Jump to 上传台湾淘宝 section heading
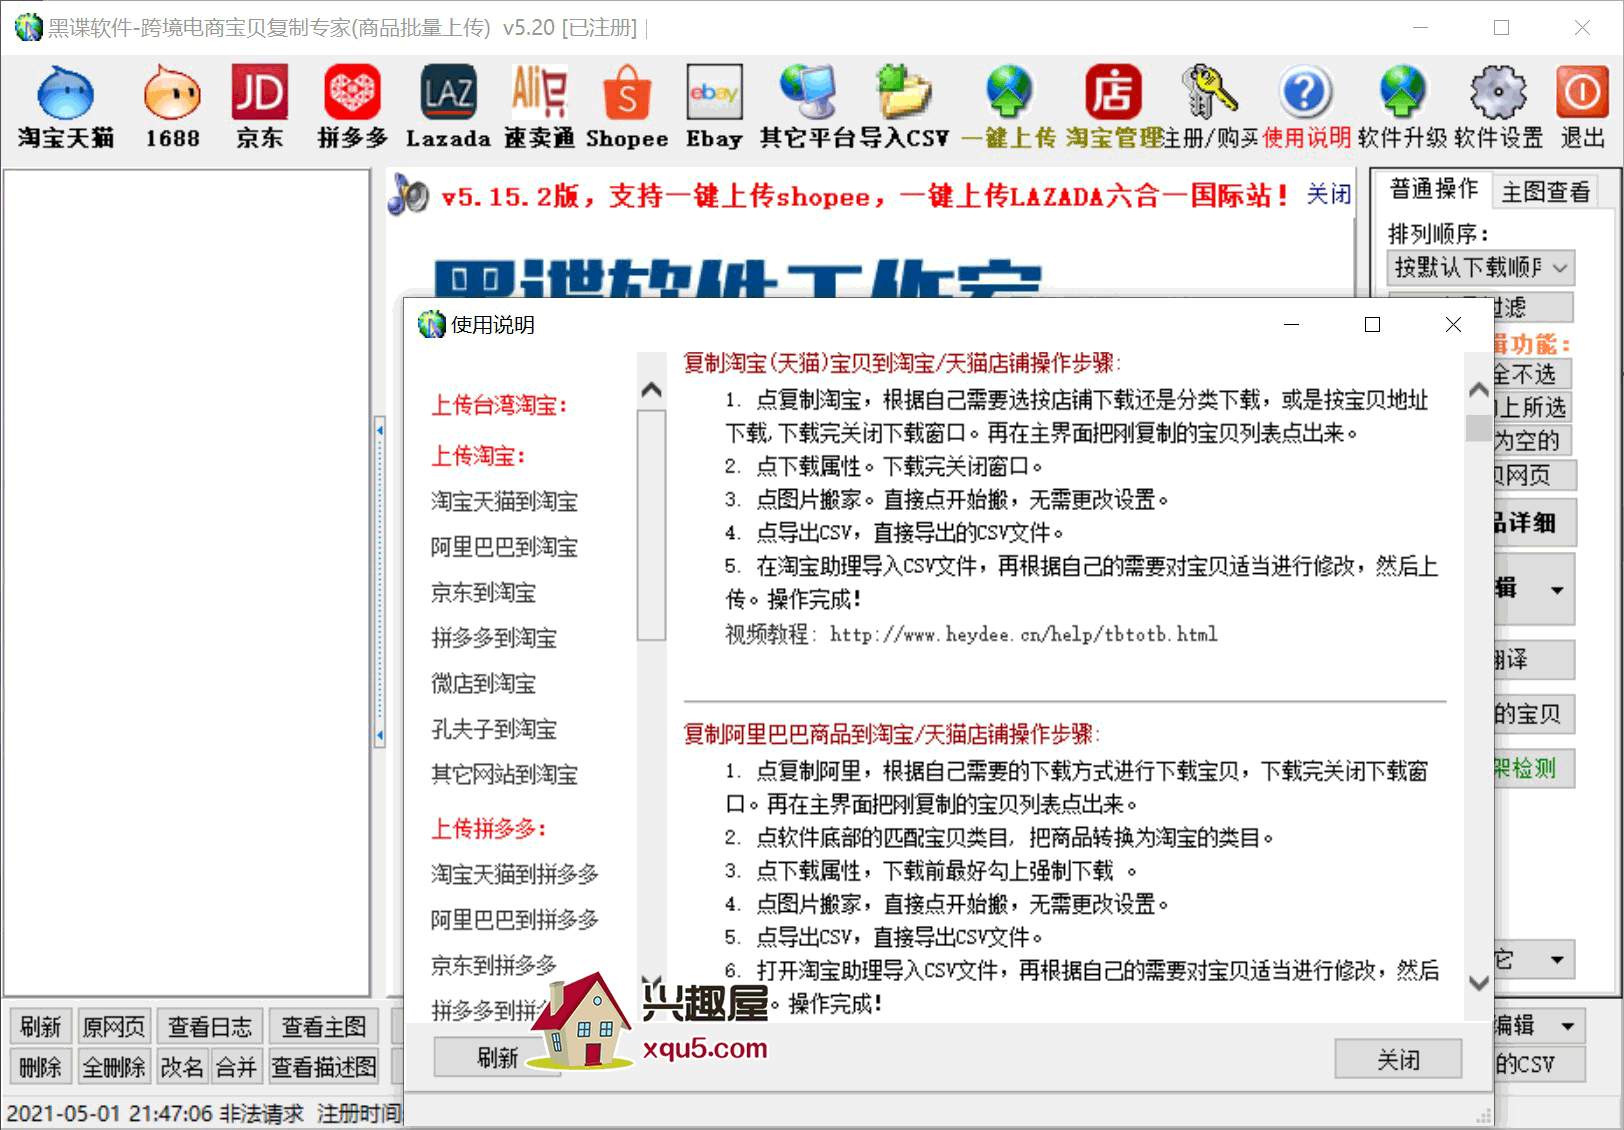Screen dimensions: 1624x1130 [x=499, y=405]
